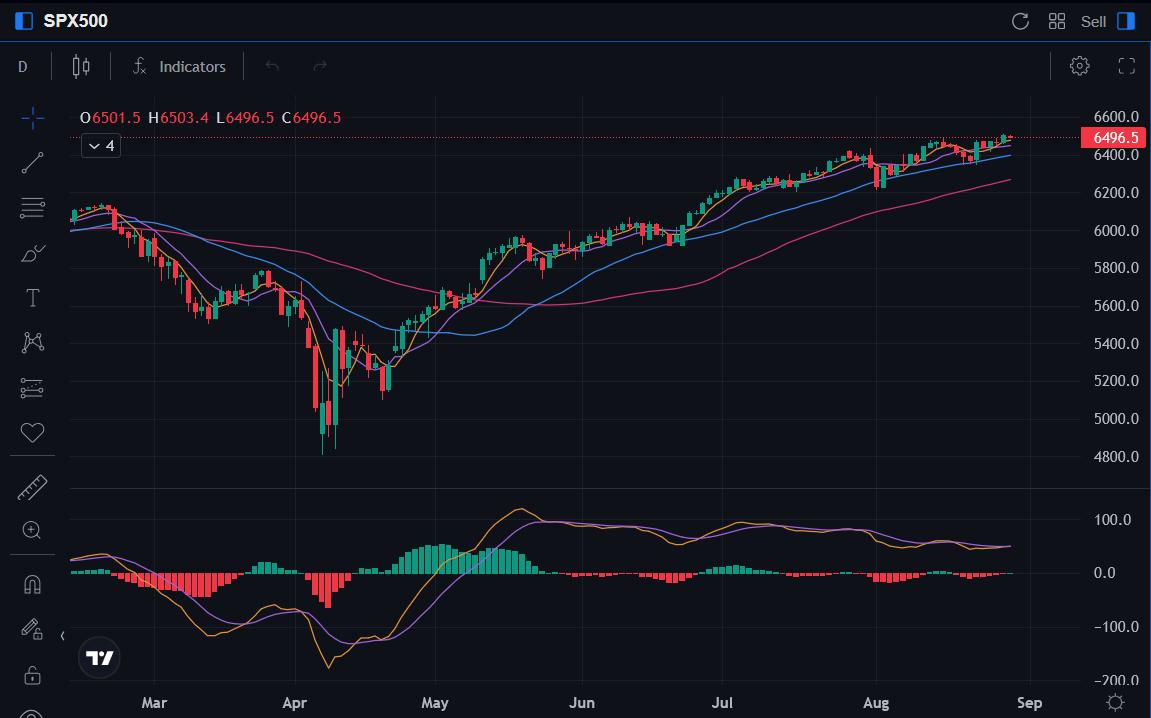This screenshot has height=718, width=1151.
Task: Open the D timeframe dropdown
Action: tap(22, 66)
